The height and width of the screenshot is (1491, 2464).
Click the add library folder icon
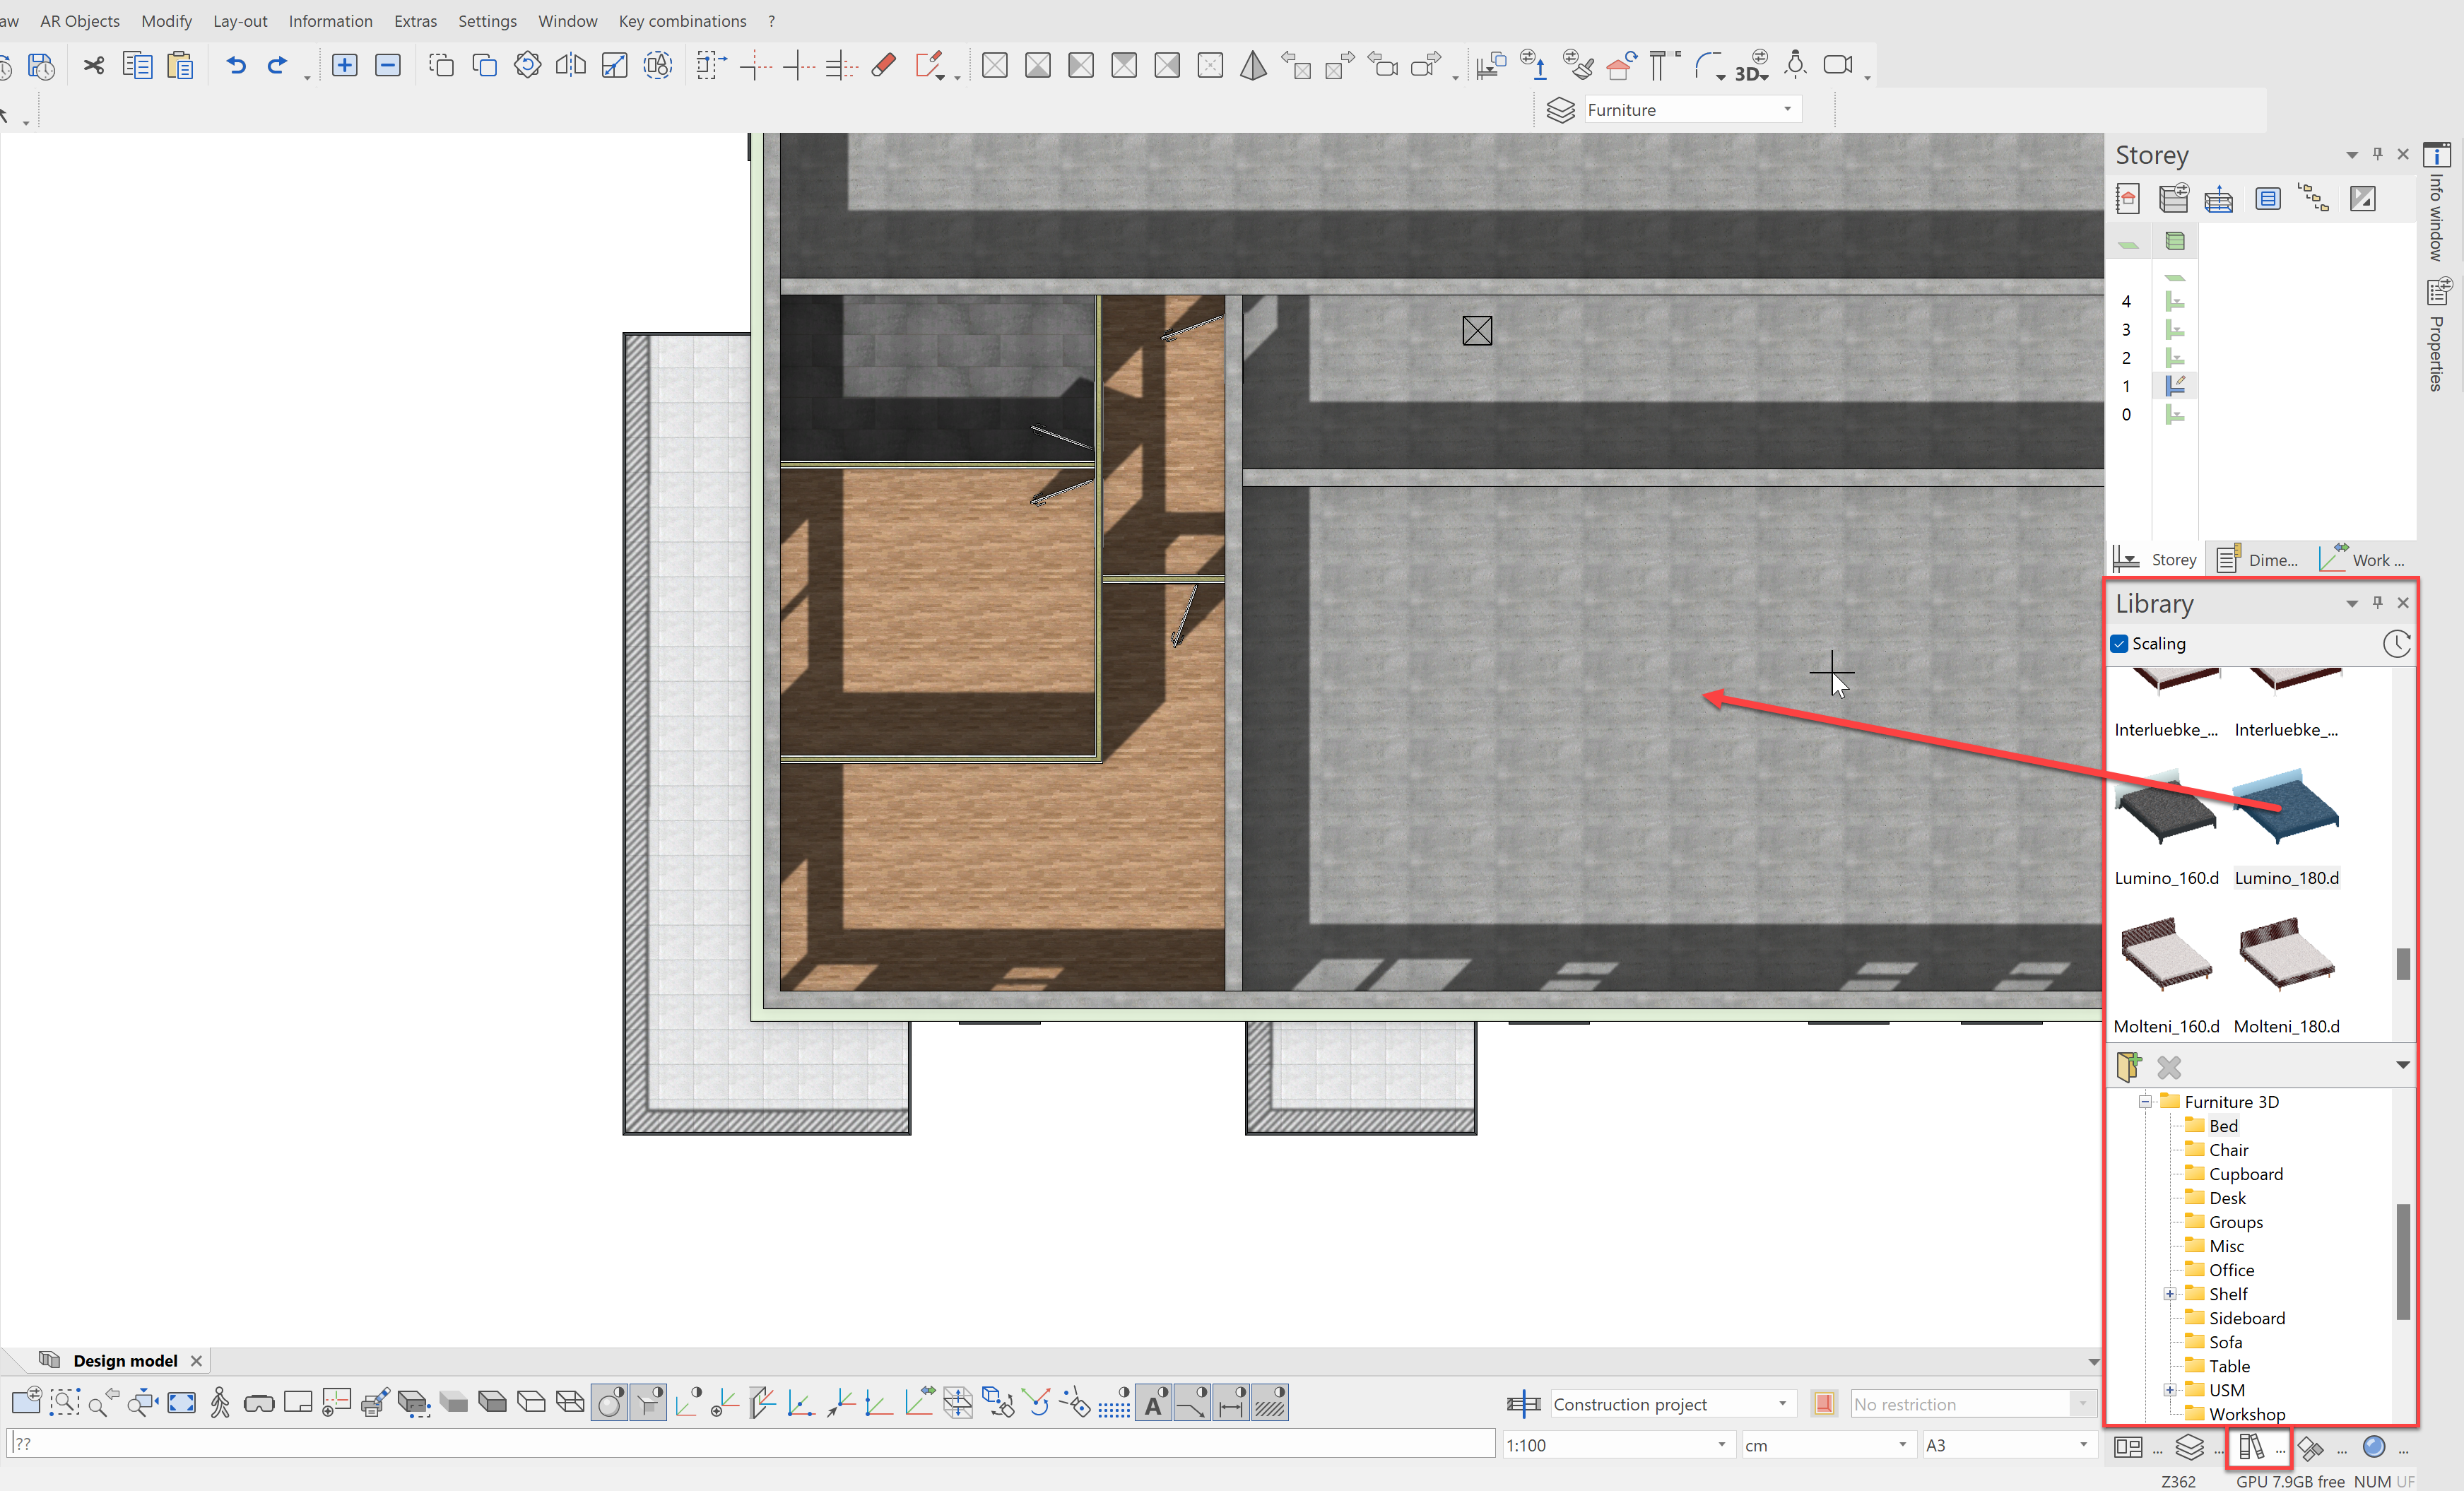[x=2129, y=1067]
